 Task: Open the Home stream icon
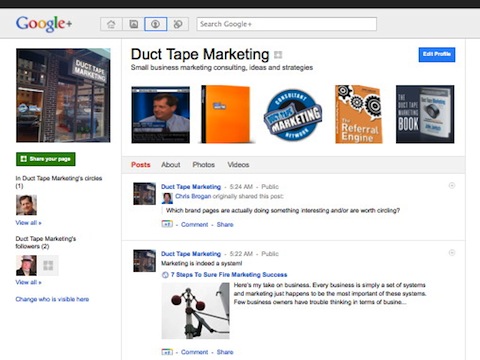coord(111,24)
